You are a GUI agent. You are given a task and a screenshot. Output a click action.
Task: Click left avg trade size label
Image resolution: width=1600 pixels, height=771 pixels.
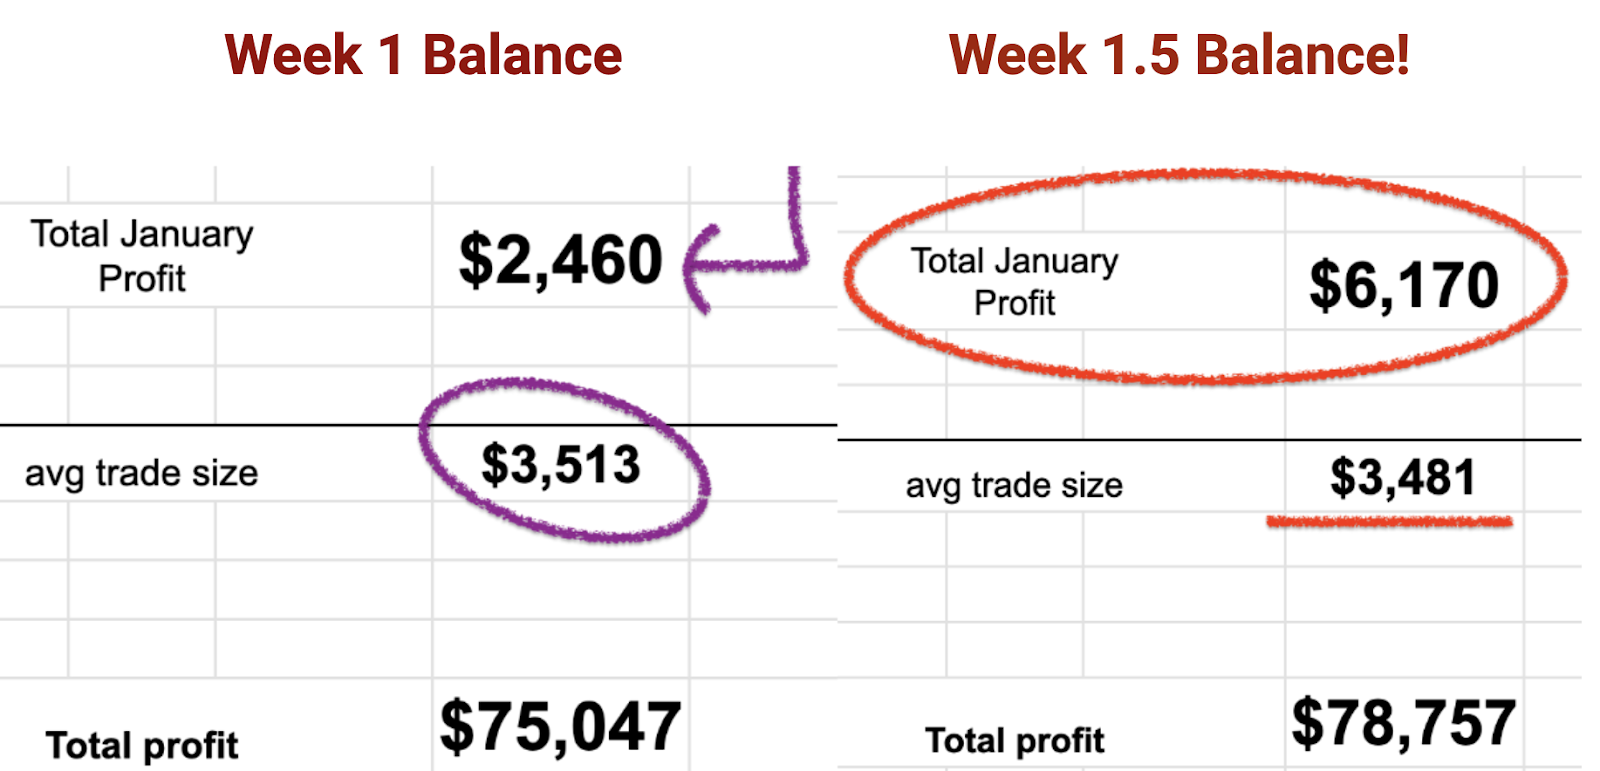click(x=142, y=472)
